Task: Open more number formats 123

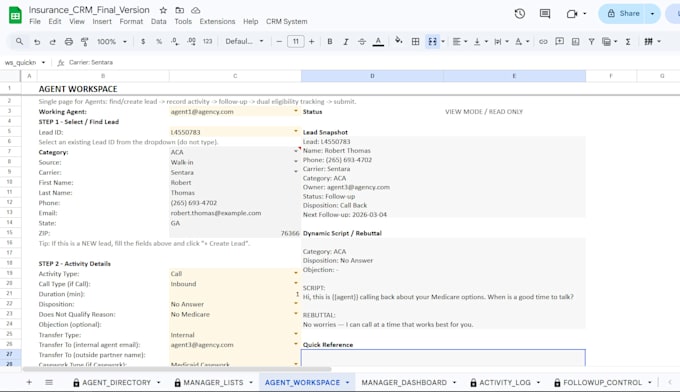Action: (208, 42)
